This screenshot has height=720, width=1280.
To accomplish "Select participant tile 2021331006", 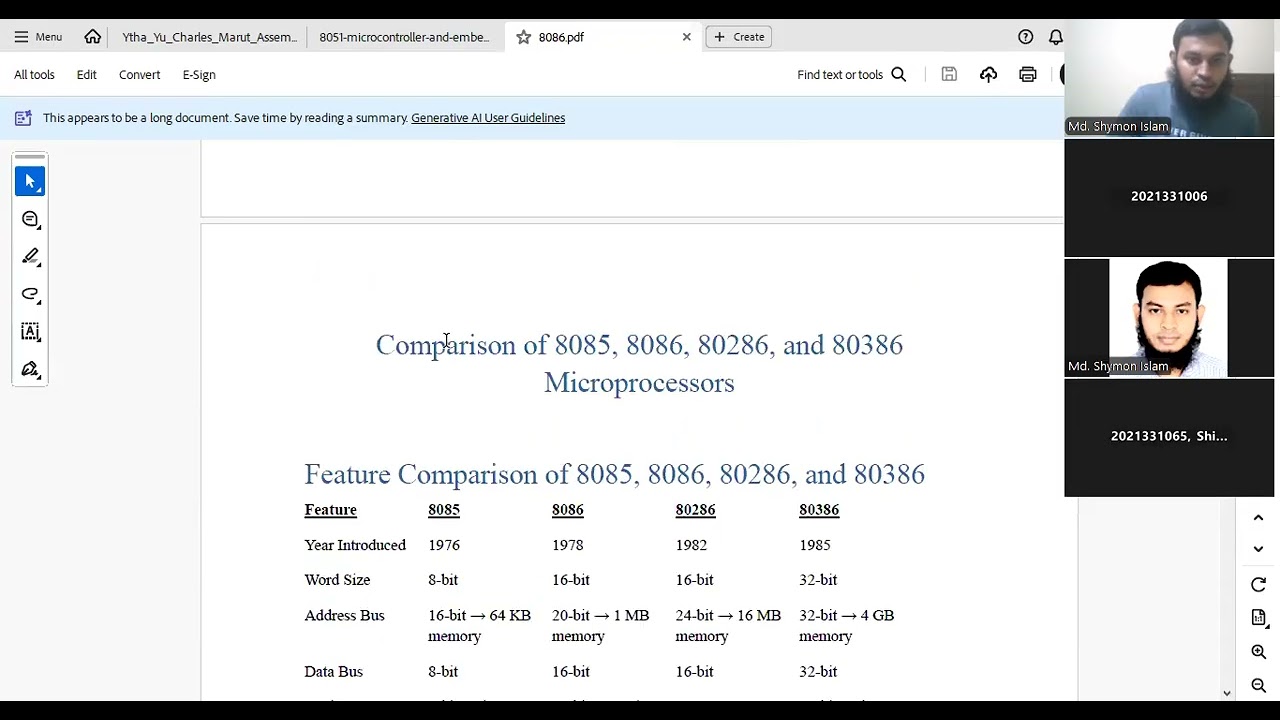I will pos(1169,197).
